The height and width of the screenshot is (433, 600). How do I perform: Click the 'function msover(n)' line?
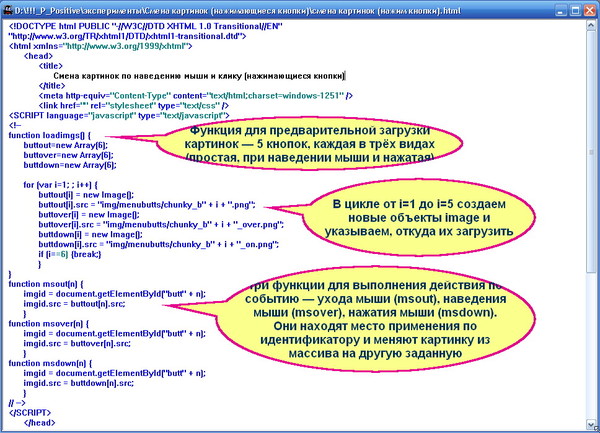(49, 324)
